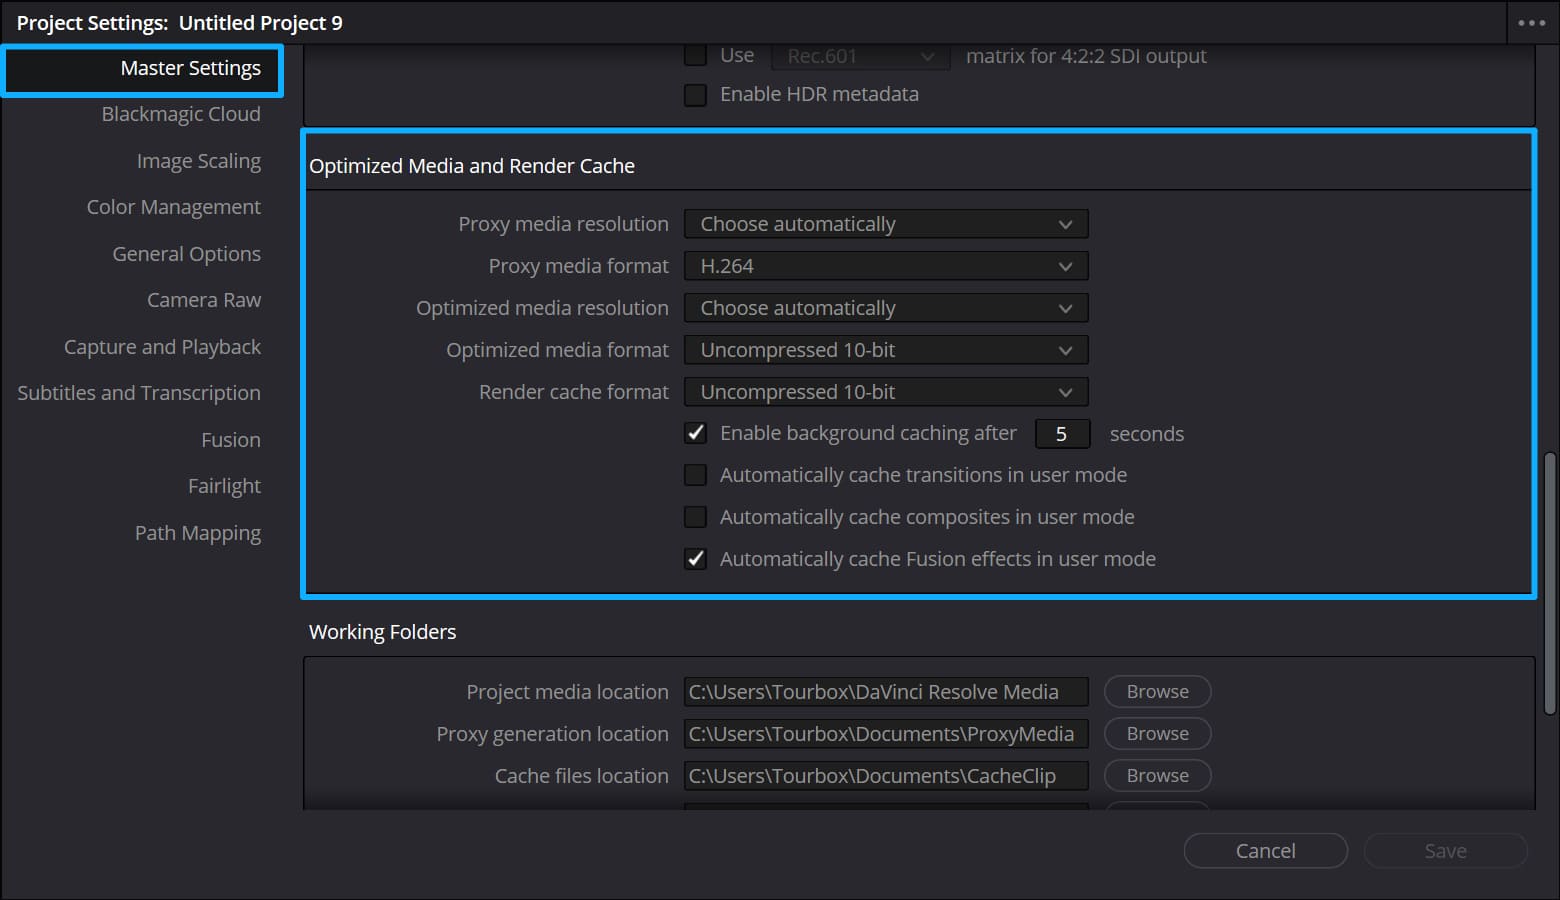Image resolution: width=1560 pixels, height=900 pixels.
Task: Browse for the Cache files location
Action: tap(1157, 775)
